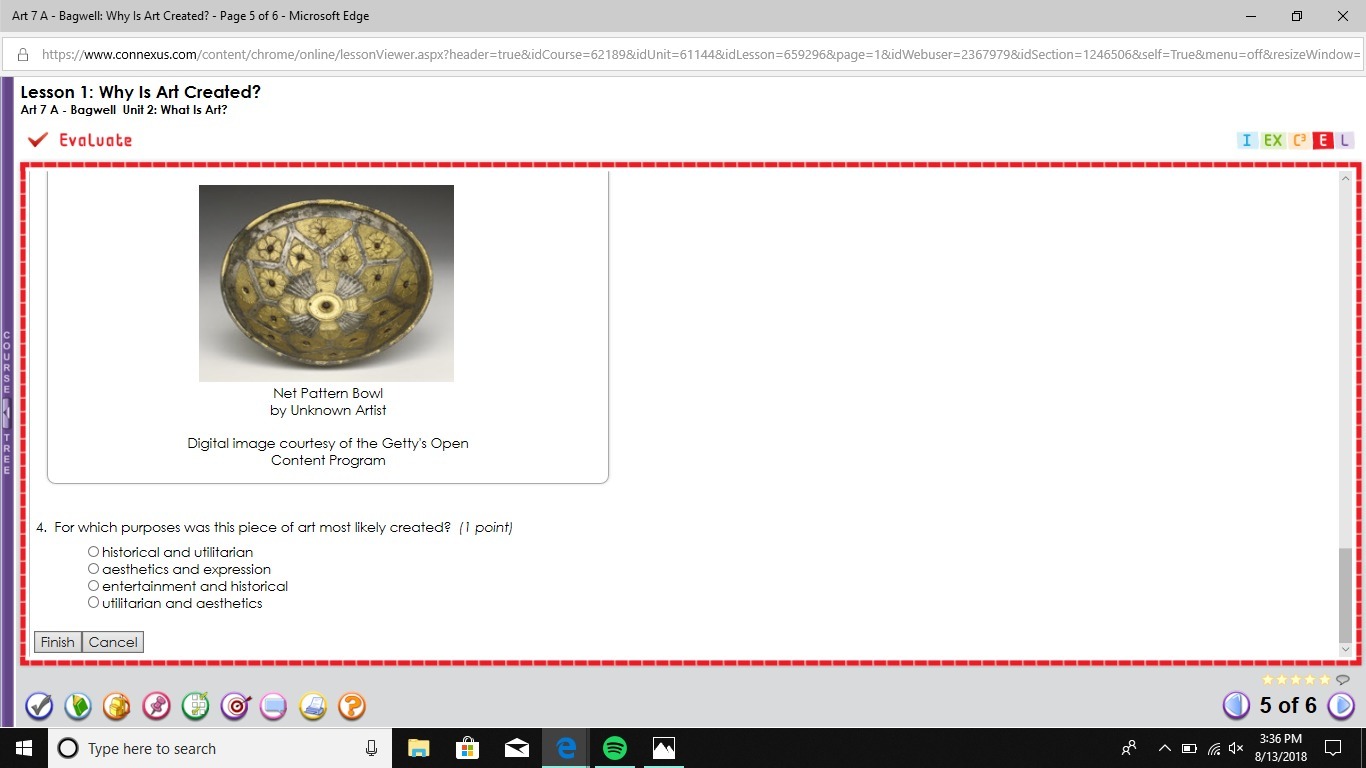
Task: Click the People icon in the system tray
Action: coord(1129,748)
